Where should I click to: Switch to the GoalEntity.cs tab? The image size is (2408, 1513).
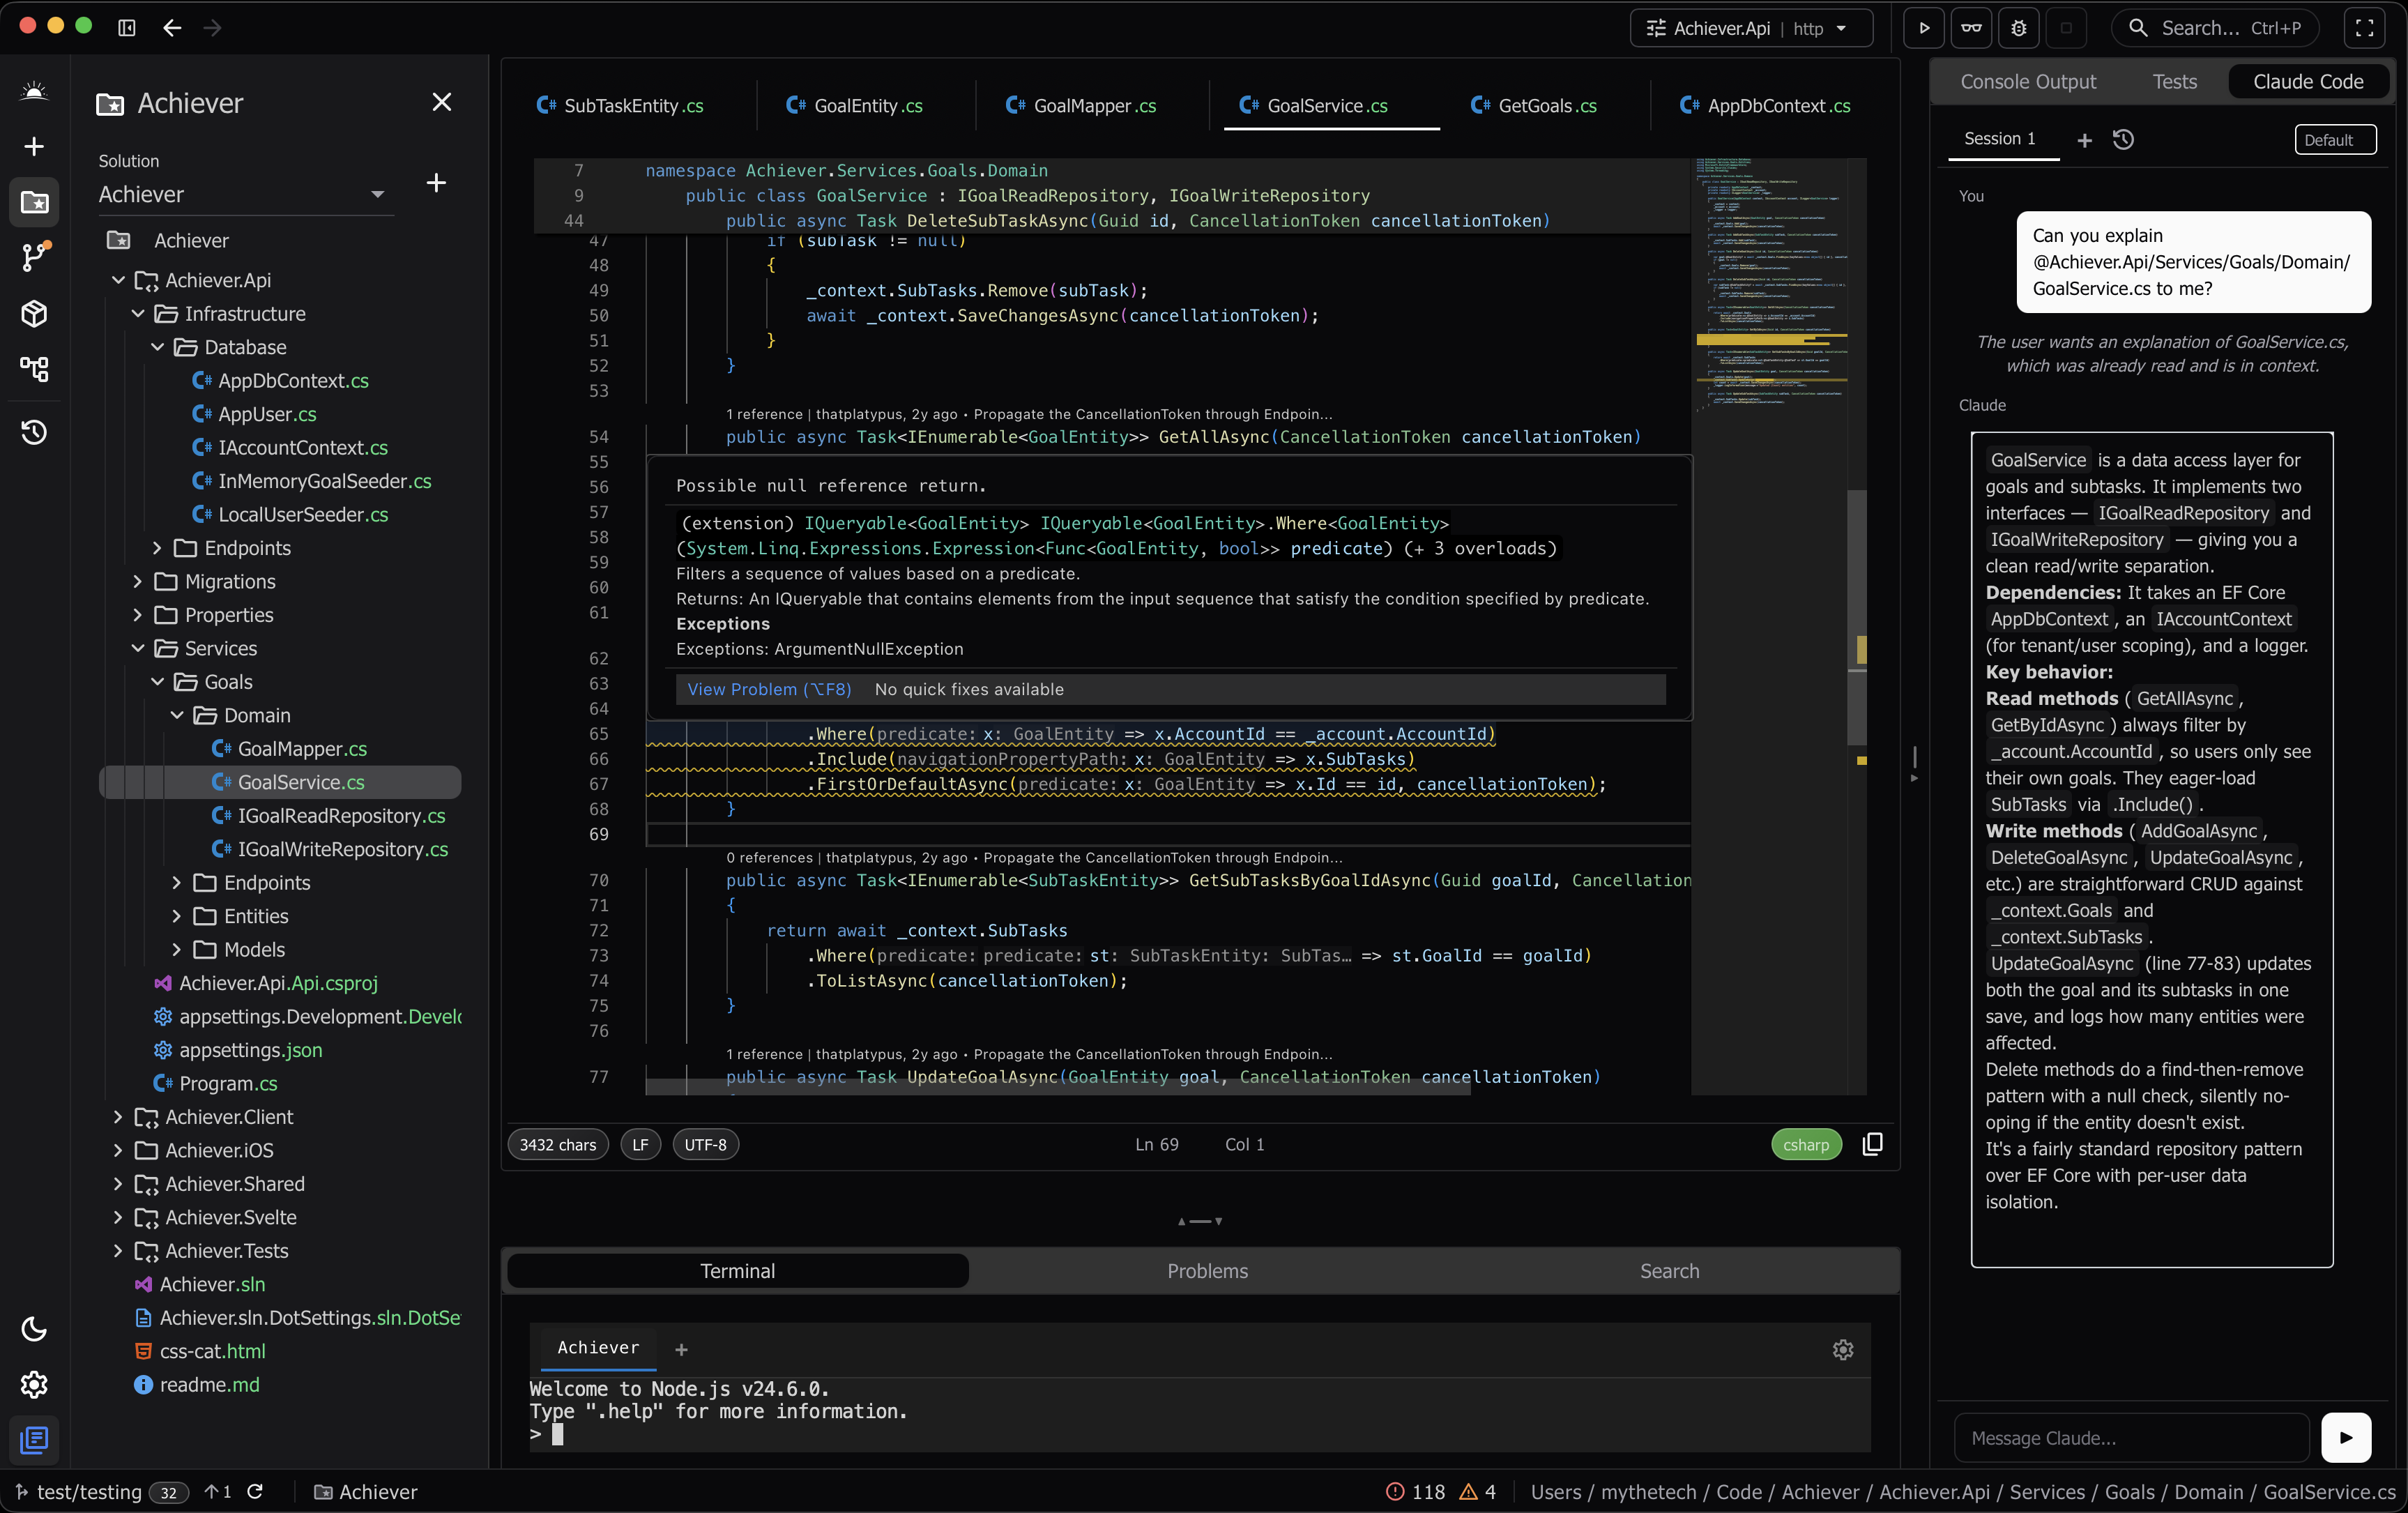[854, 105]
